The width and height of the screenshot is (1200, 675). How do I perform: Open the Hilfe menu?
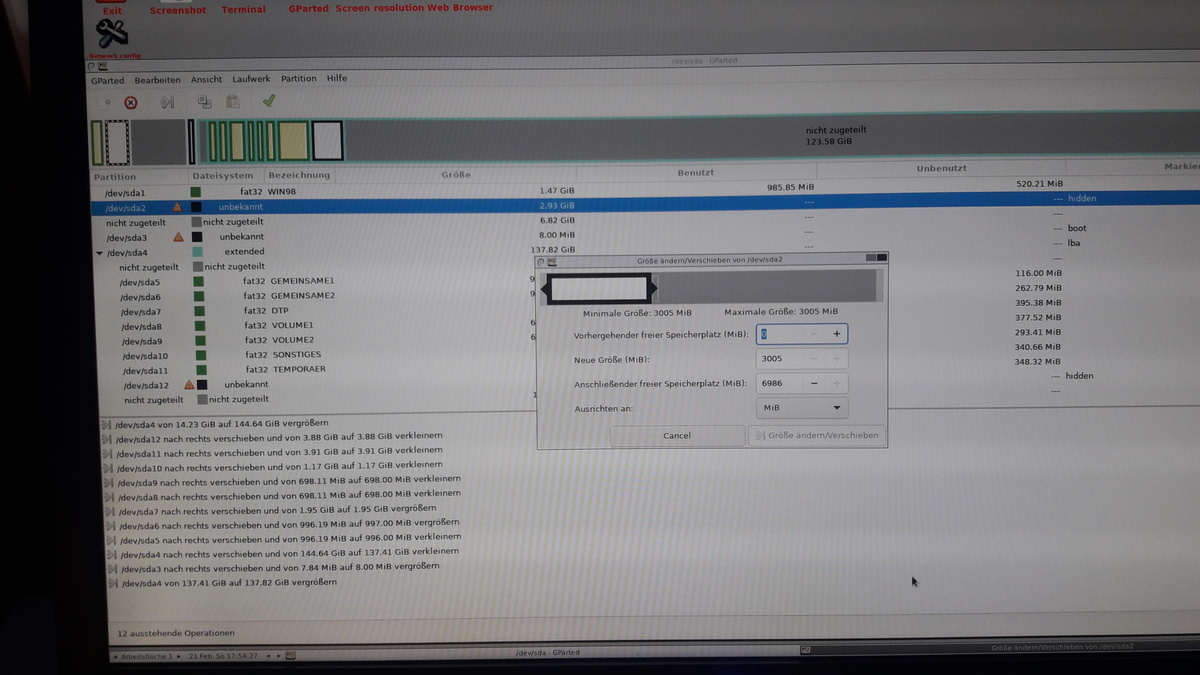point(337,78)
